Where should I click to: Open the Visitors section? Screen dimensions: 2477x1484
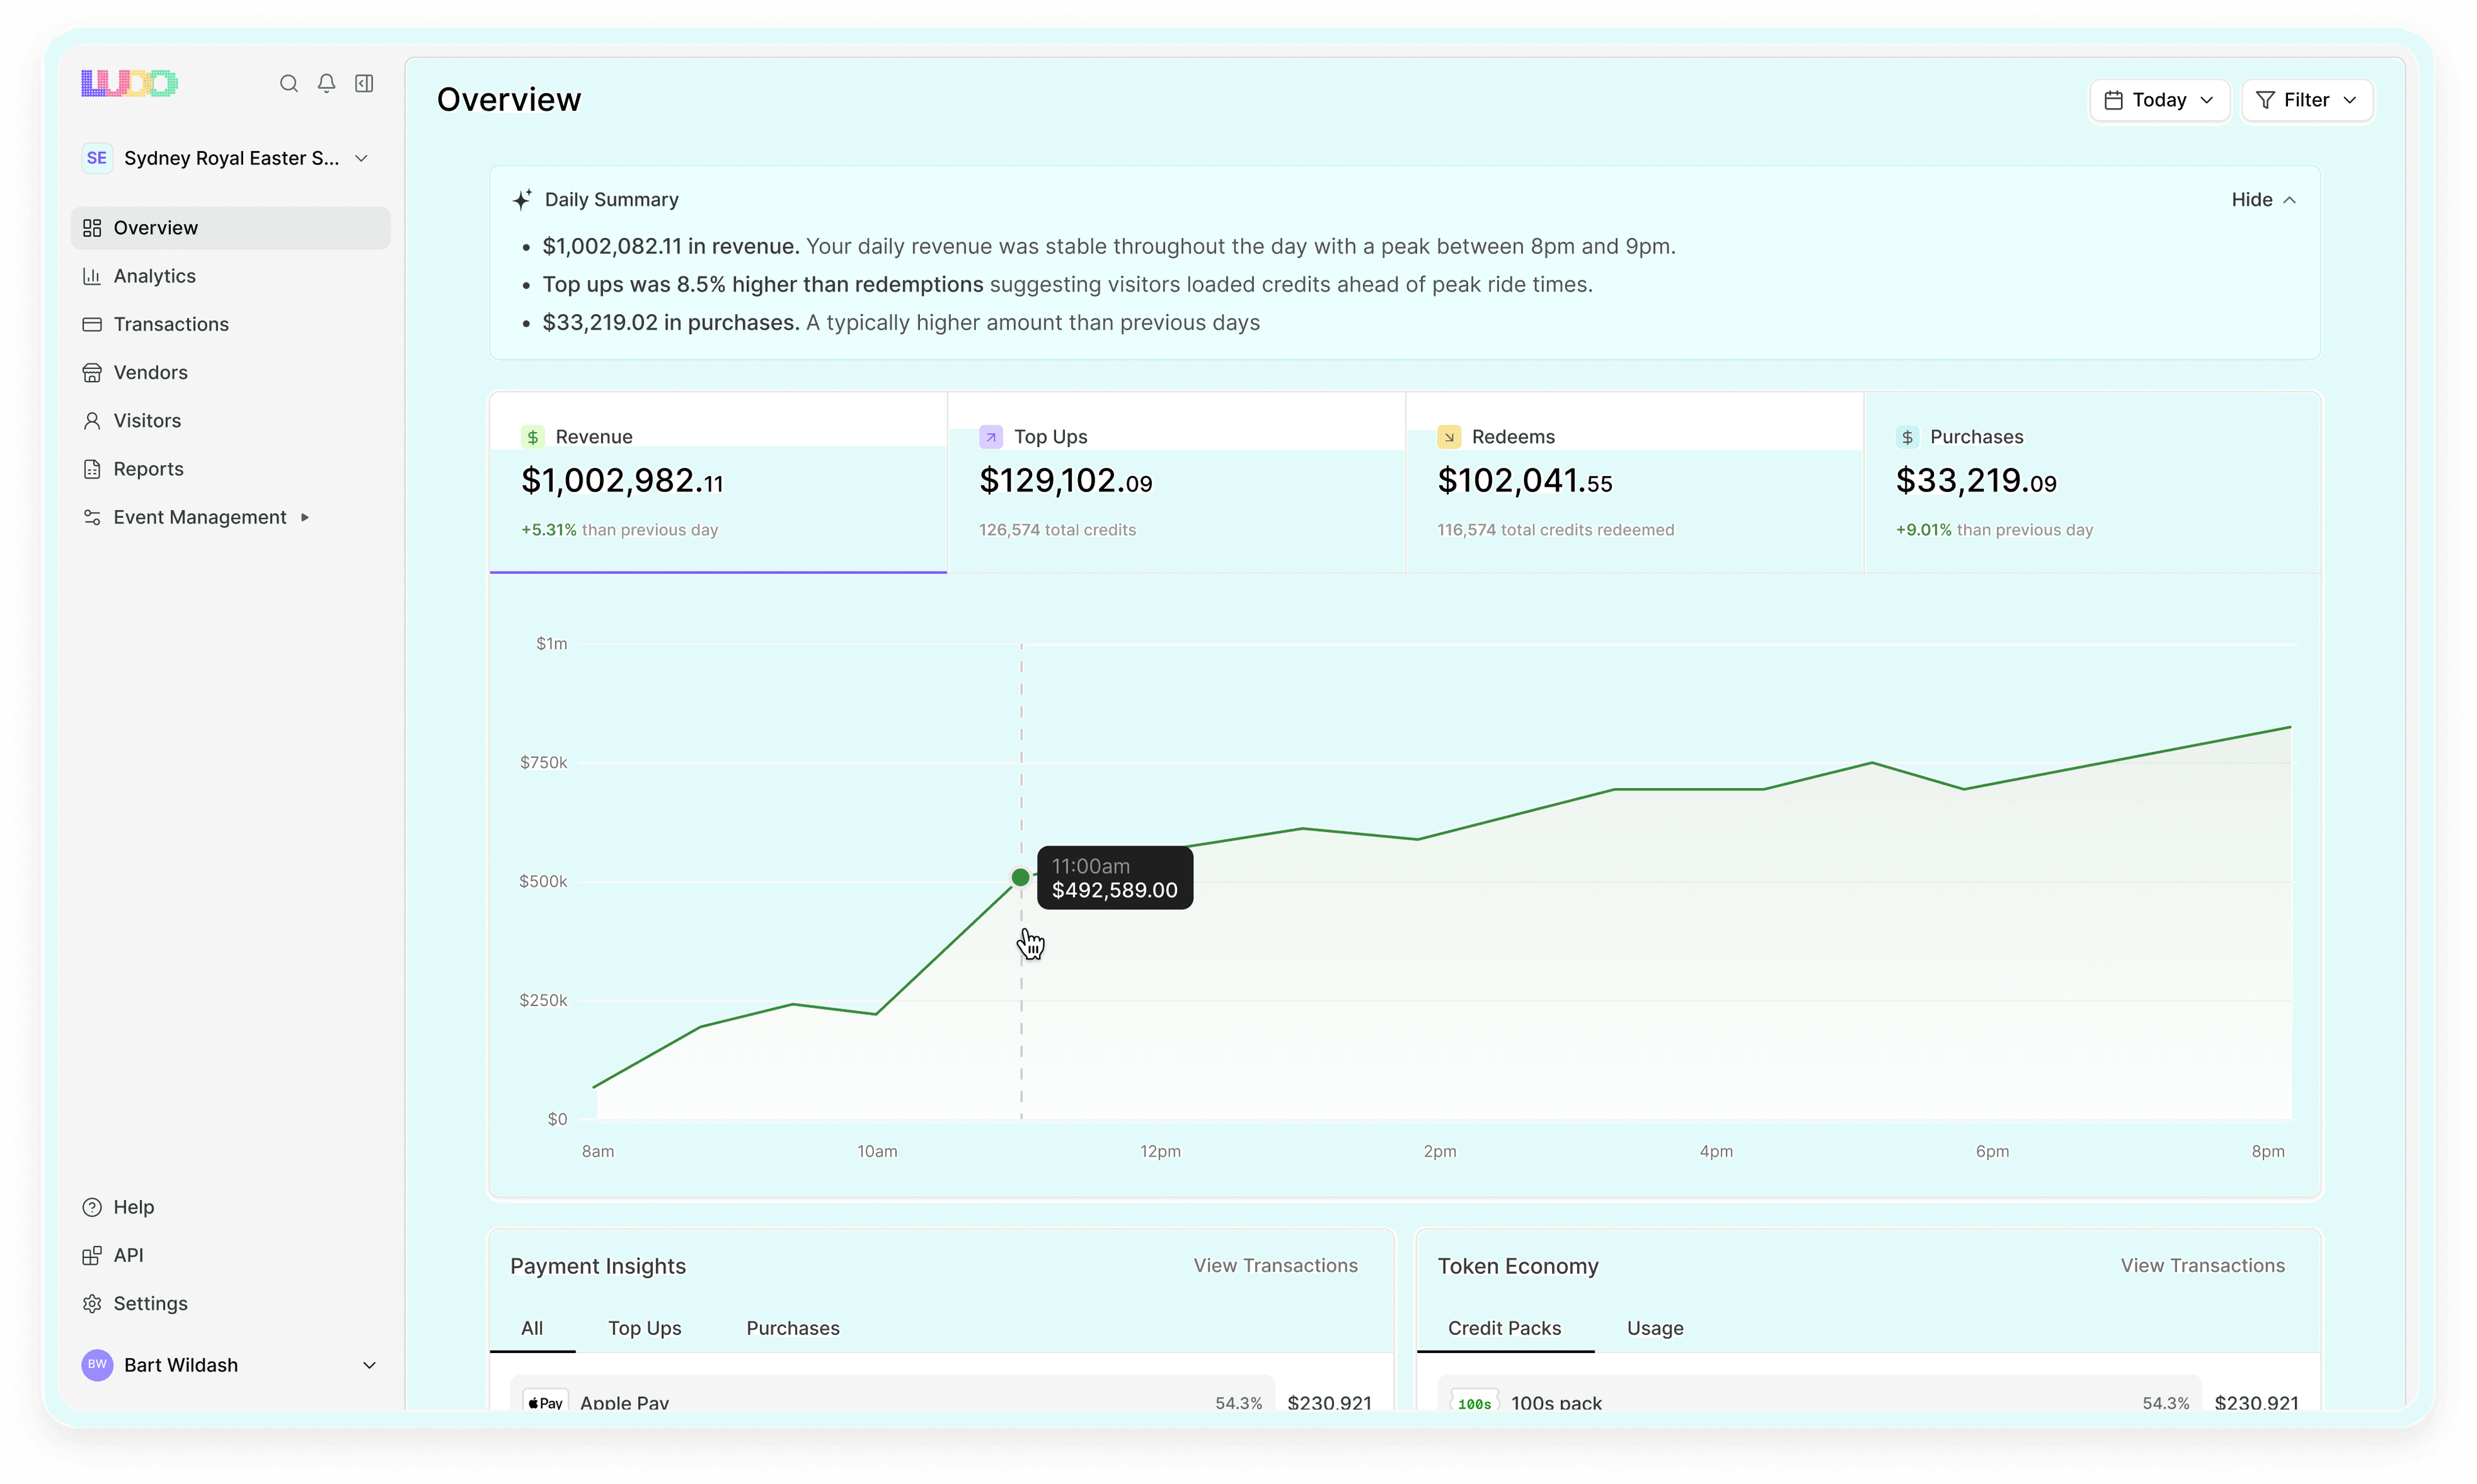pyautogui.click(x=147, y=420)
